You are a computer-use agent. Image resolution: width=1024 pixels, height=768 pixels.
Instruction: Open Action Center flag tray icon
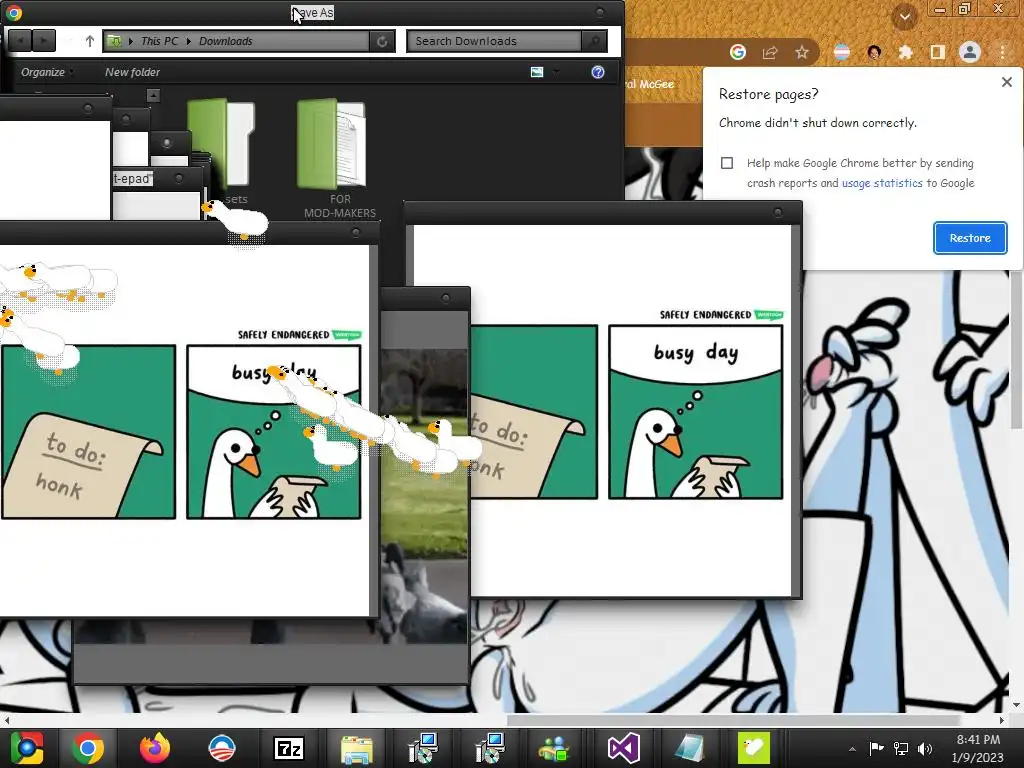[876, 748]
